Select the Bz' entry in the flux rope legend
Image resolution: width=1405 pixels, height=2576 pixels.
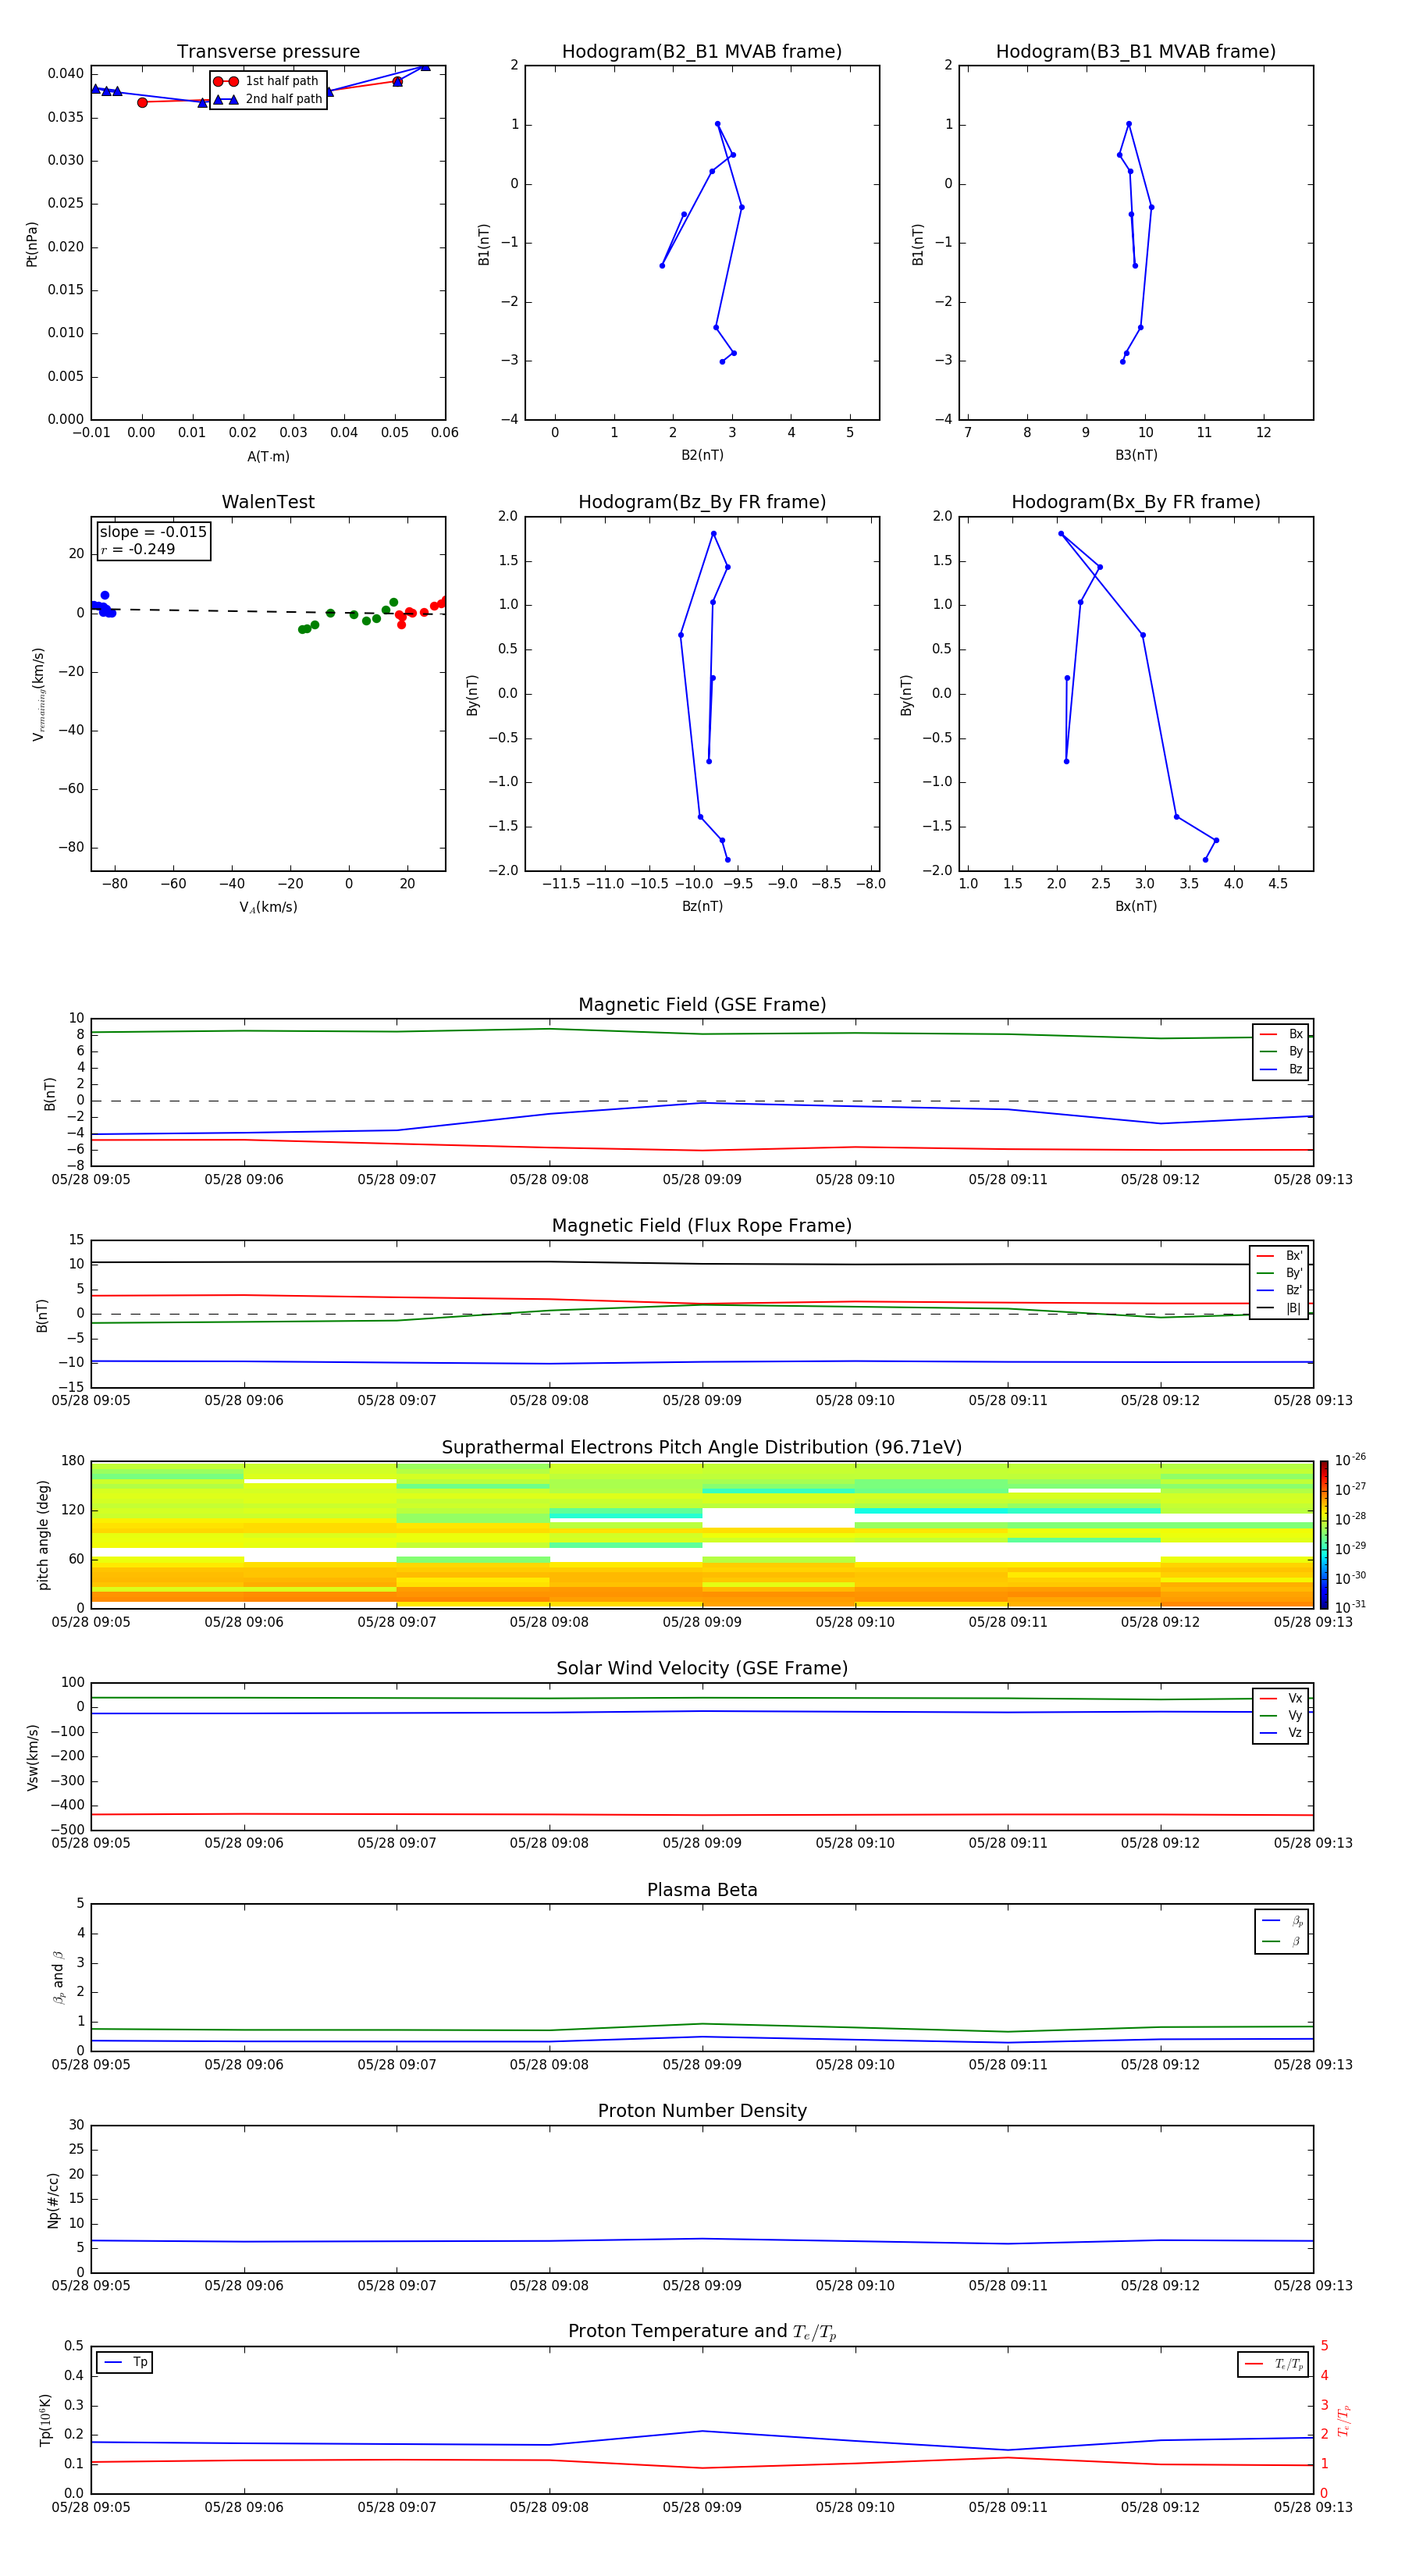coord(1279,1290)
